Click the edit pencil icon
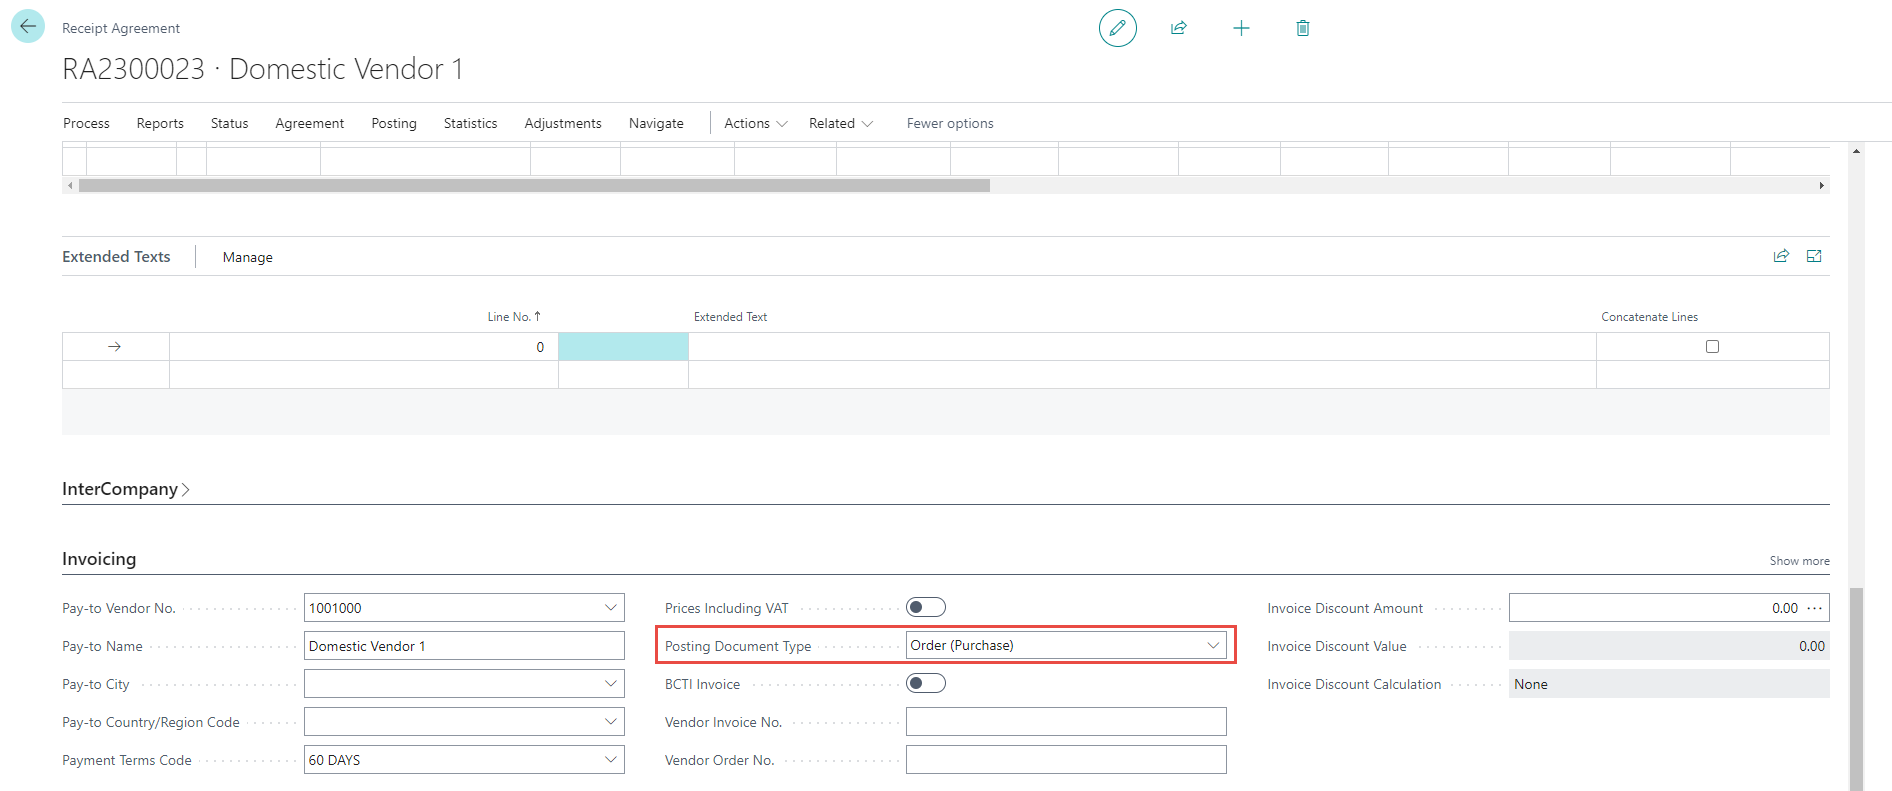Viewport: 1892px width, 791px height. click(x=1117, y=28)
